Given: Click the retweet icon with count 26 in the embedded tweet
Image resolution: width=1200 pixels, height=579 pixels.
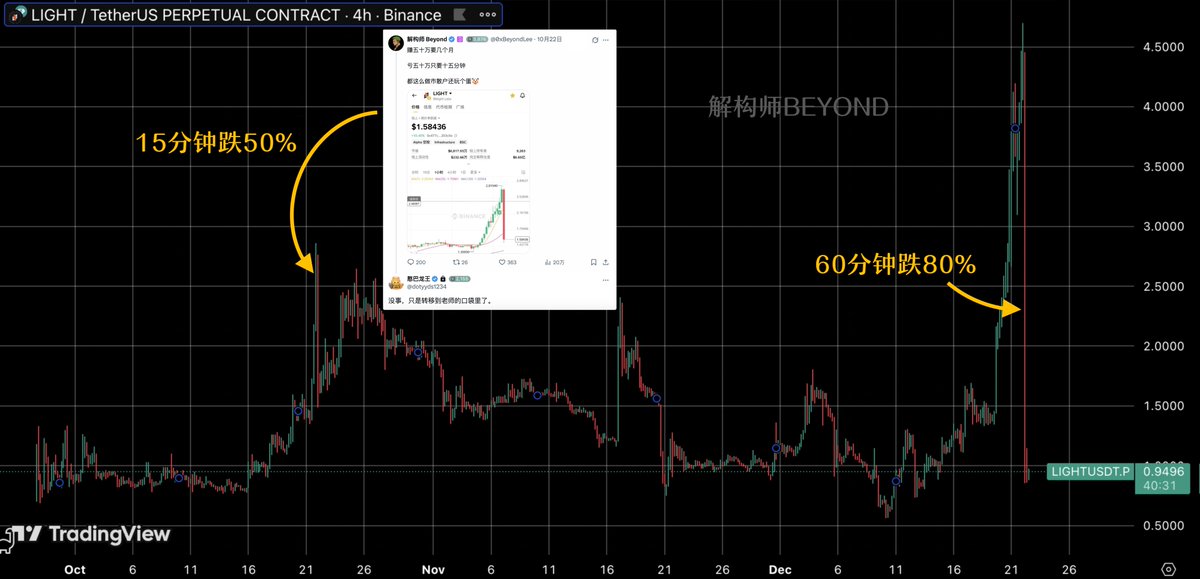Looking at the screenshot, I should click(x=455, y=262).
